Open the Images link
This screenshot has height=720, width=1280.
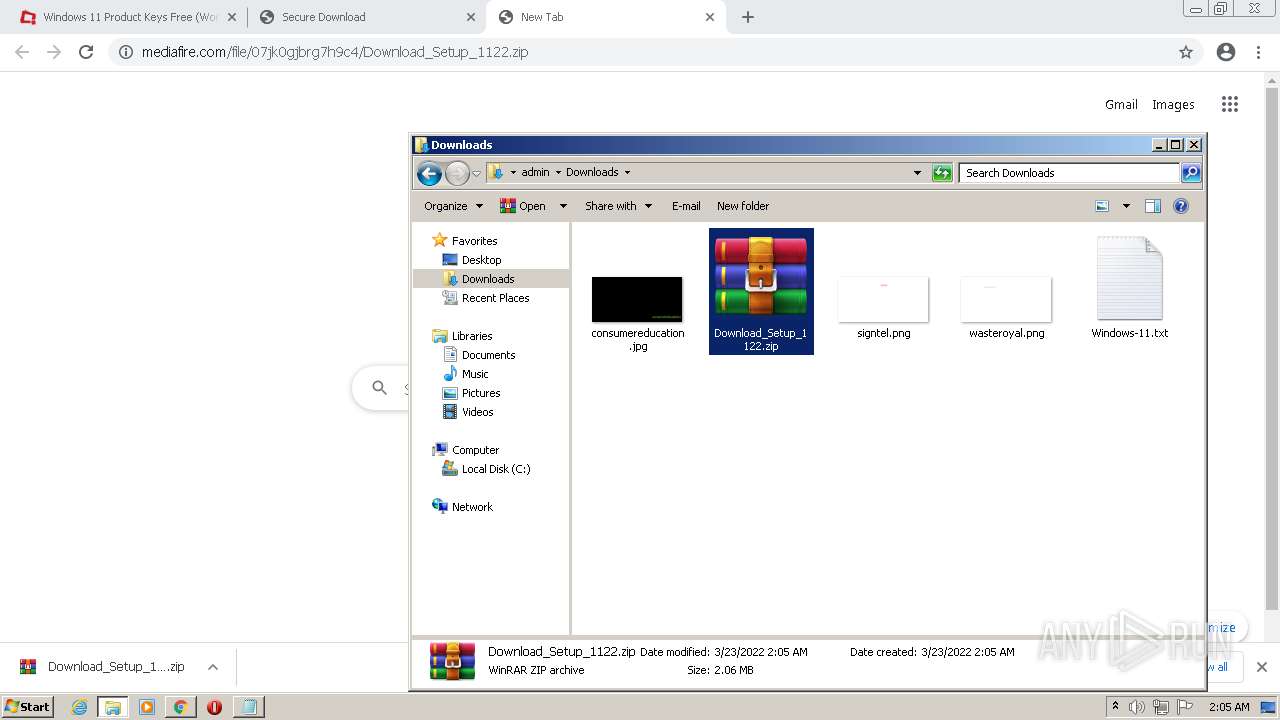(1173, 104)
